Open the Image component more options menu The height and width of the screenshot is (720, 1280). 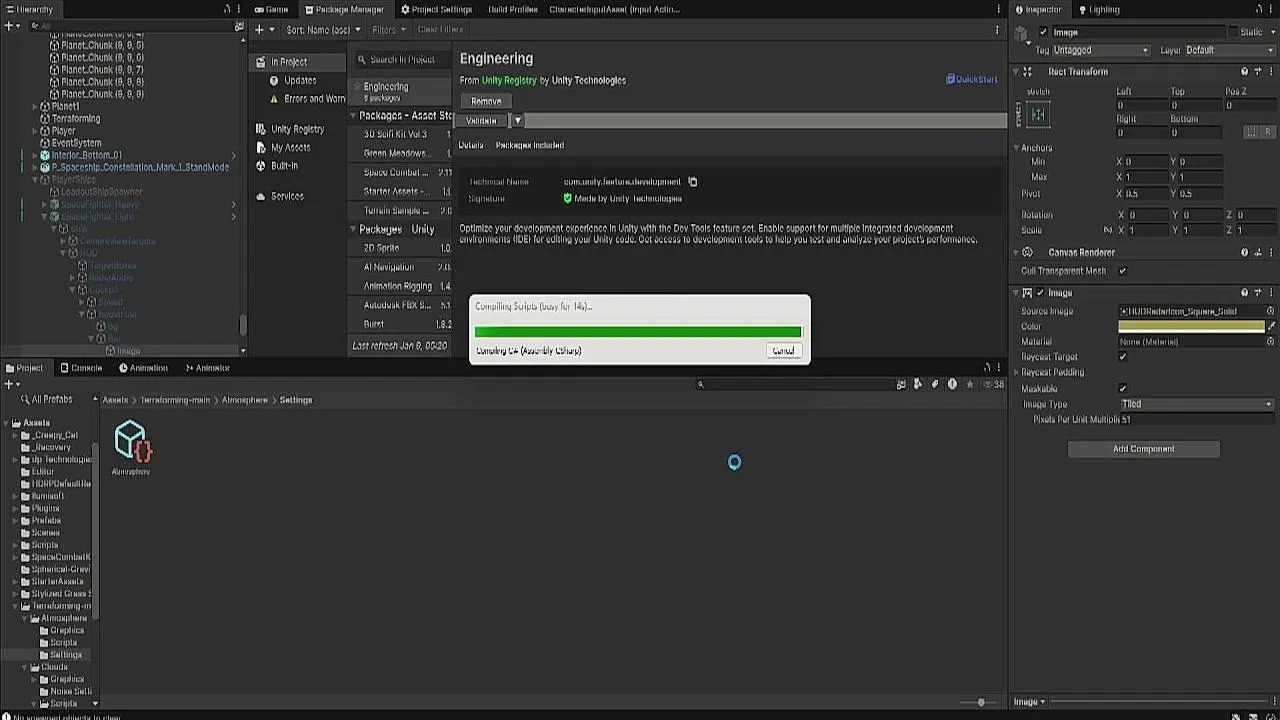coord(1269,293)
